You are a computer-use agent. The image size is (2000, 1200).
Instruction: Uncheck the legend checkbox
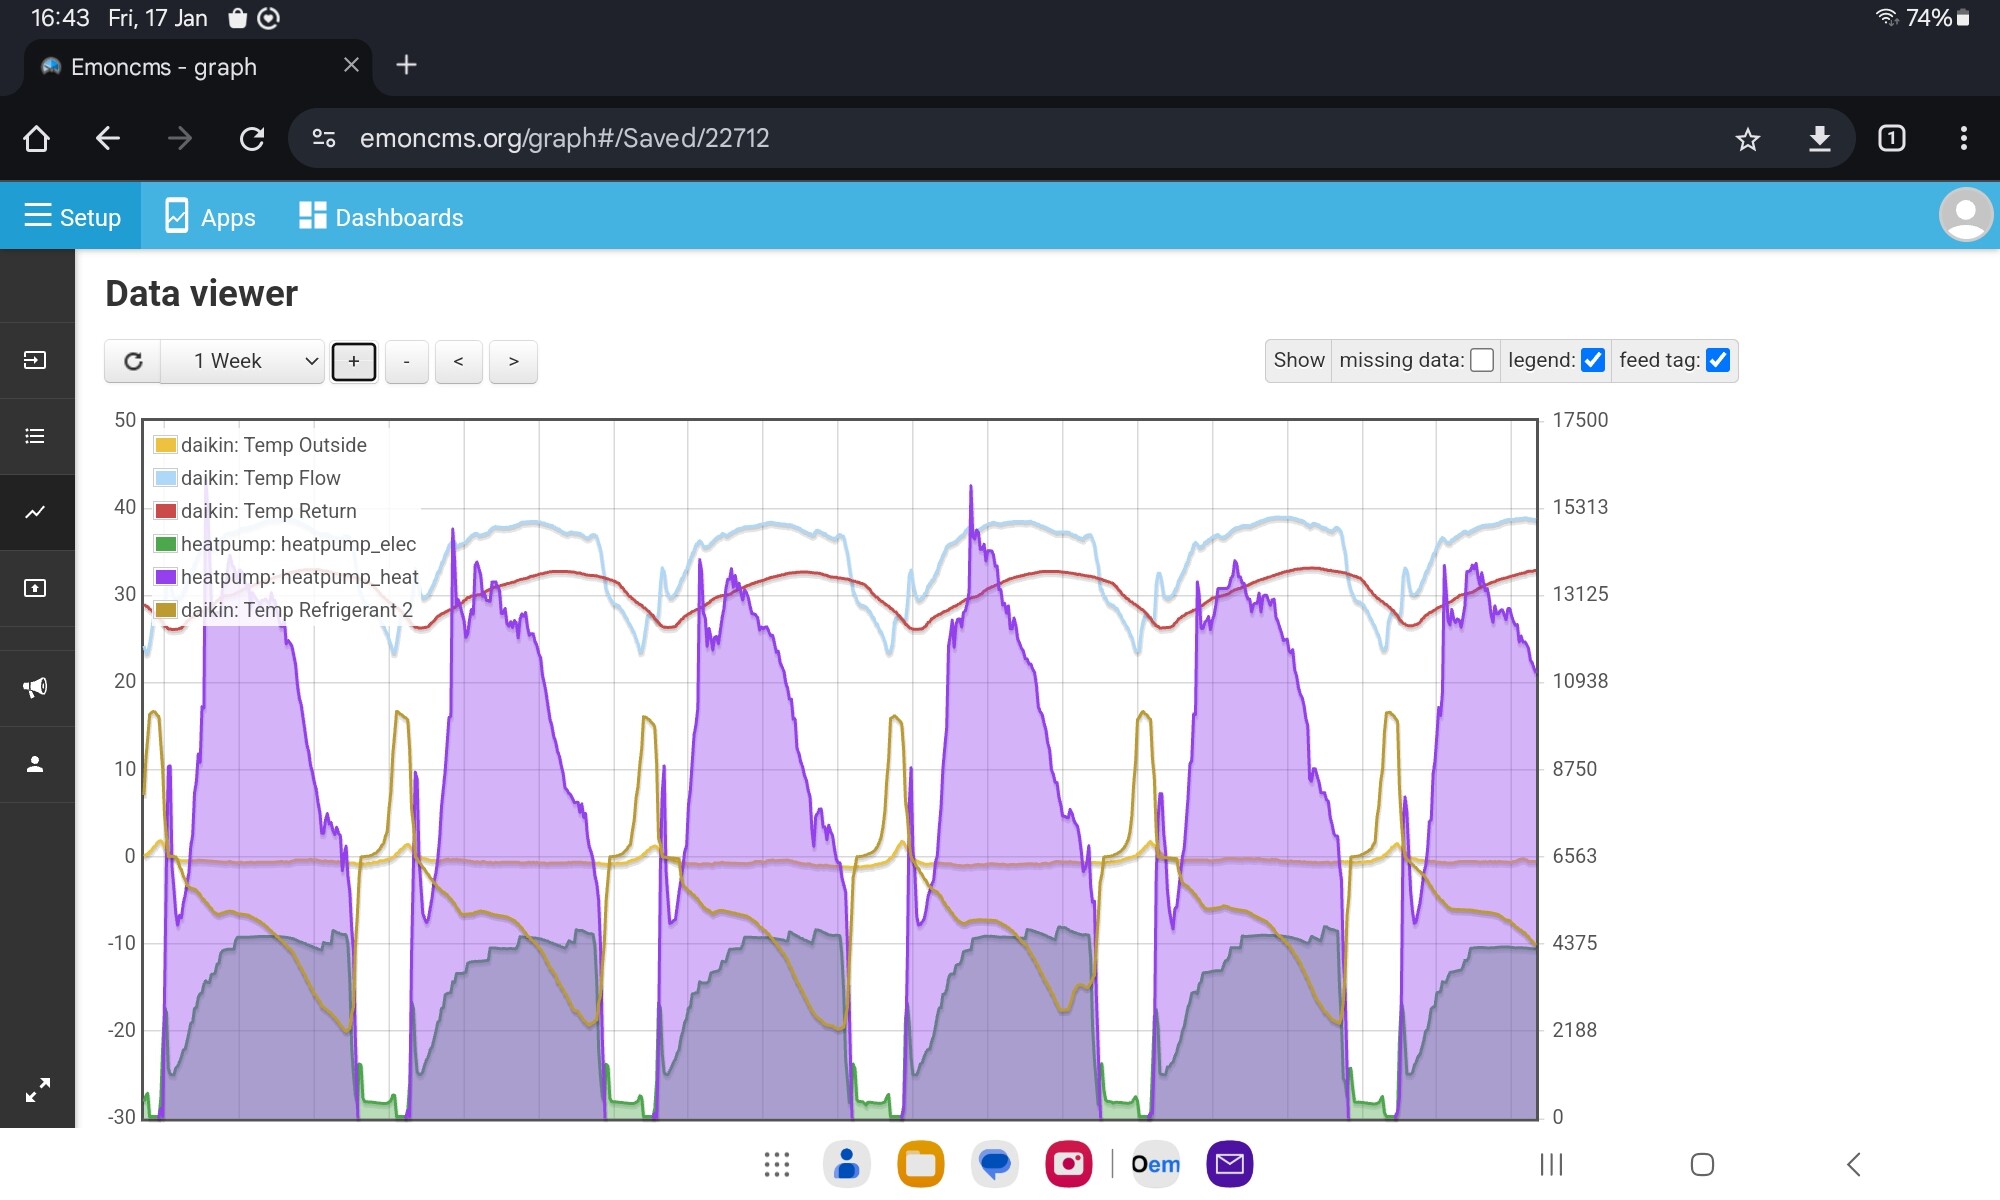tap(1593, 360)
